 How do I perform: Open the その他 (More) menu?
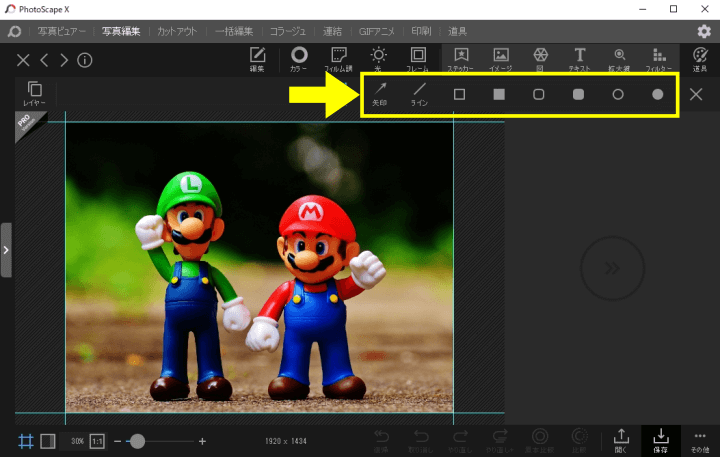[x=700, y=441]
